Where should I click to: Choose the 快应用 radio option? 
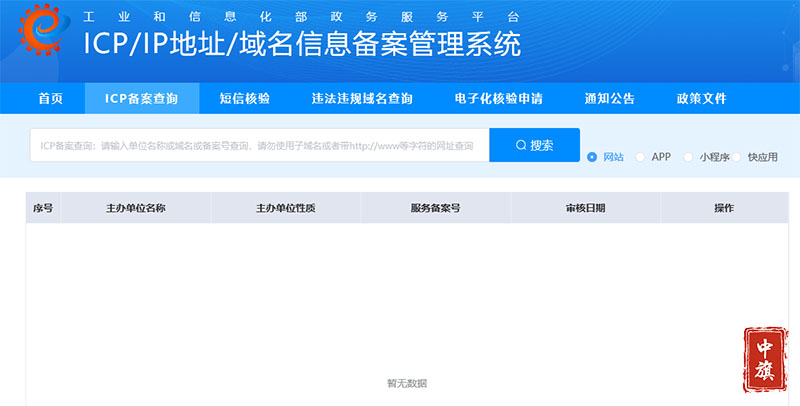click(x=737, y=157)
